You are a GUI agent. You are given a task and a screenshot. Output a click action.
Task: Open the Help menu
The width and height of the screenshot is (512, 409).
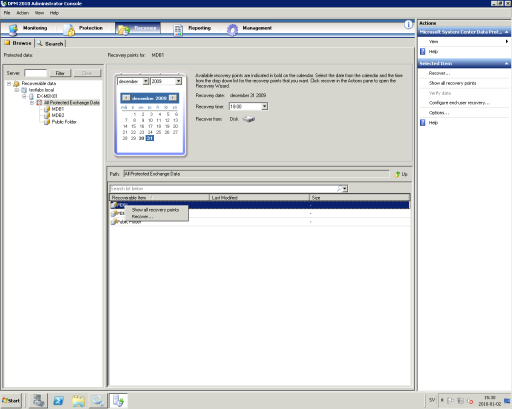coord(54,13)
